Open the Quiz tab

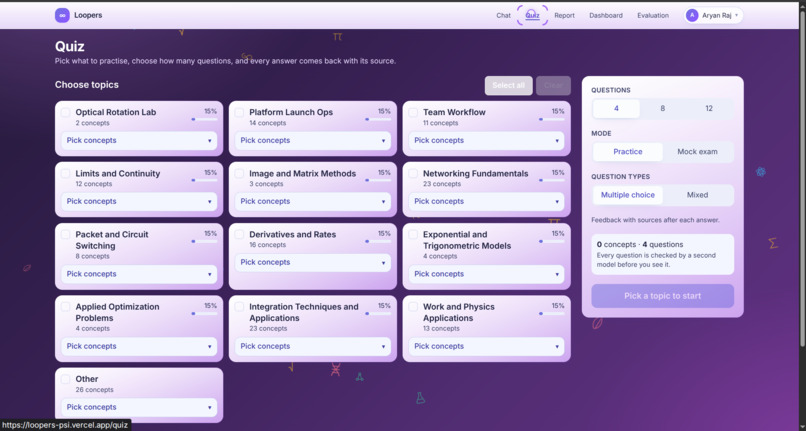pyautogui.click(x=533, y=15)
